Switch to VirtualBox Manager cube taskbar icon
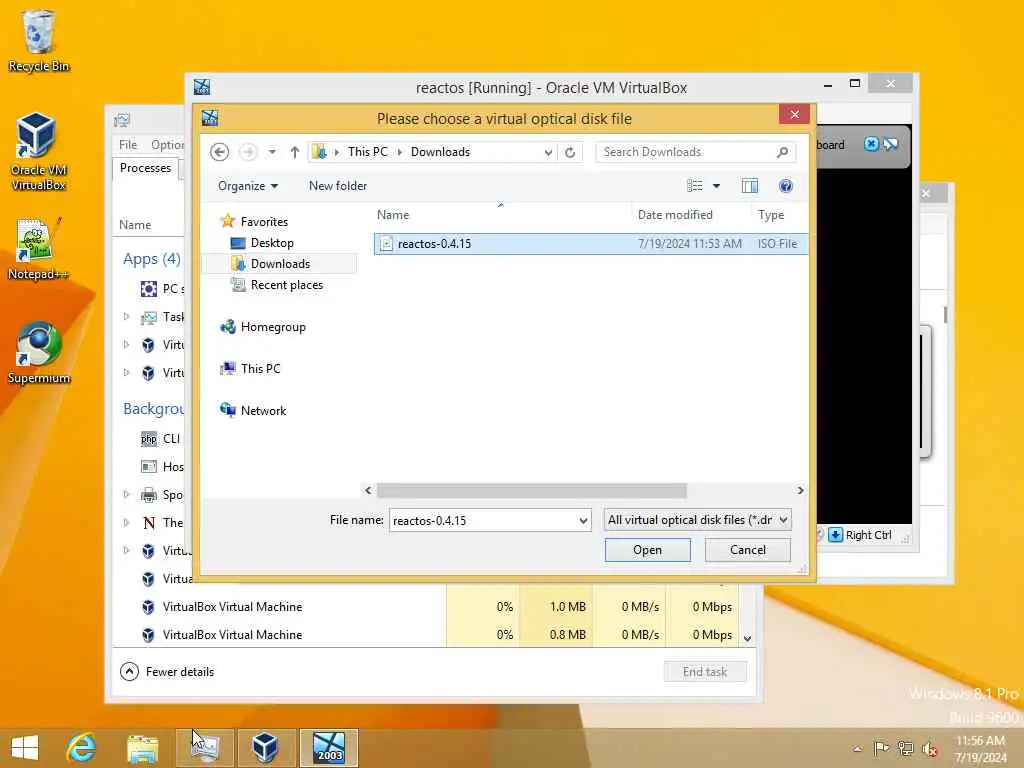 click(266, 748)
